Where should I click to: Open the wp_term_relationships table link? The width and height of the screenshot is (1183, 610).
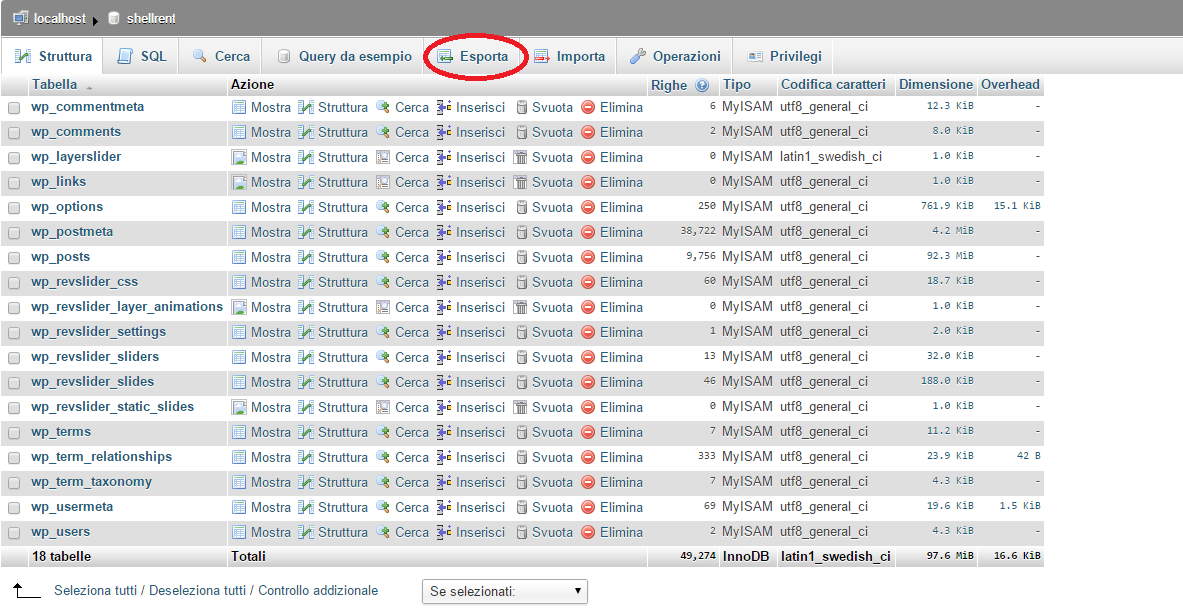tap(101, 457)
